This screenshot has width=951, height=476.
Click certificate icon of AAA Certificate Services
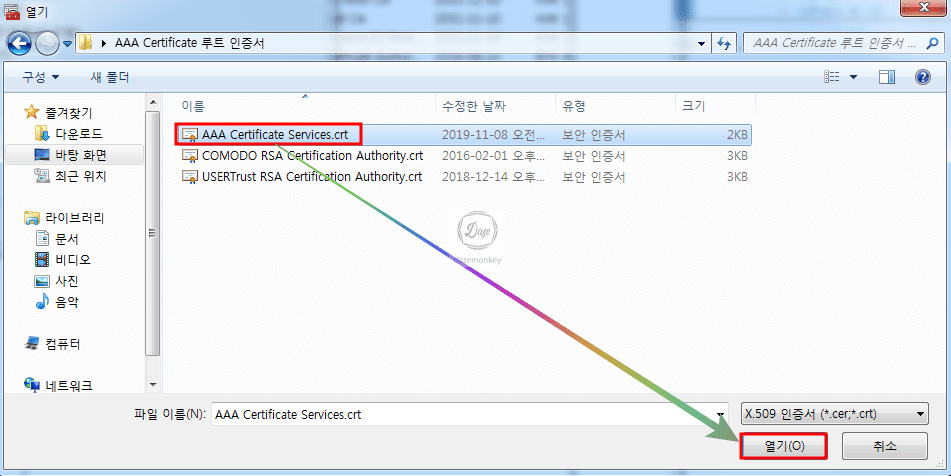point(190,135)
